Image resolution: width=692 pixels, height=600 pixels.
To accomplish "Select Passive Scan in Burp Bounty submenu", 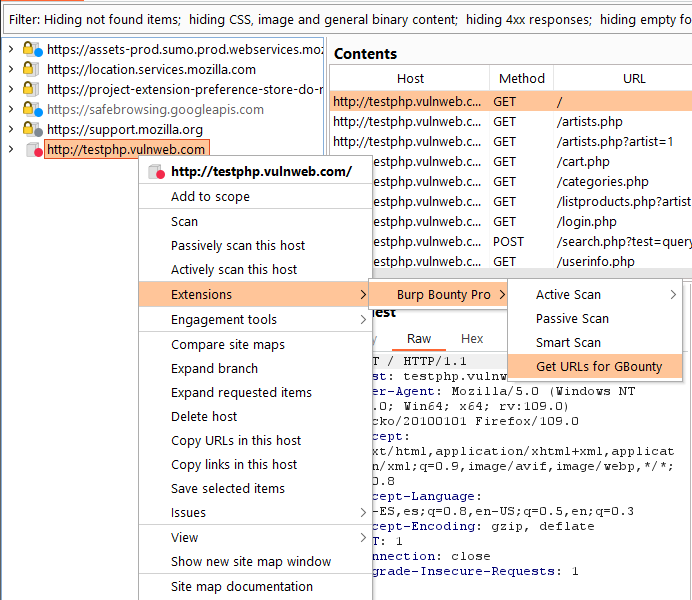I will [x=595, y=319].
